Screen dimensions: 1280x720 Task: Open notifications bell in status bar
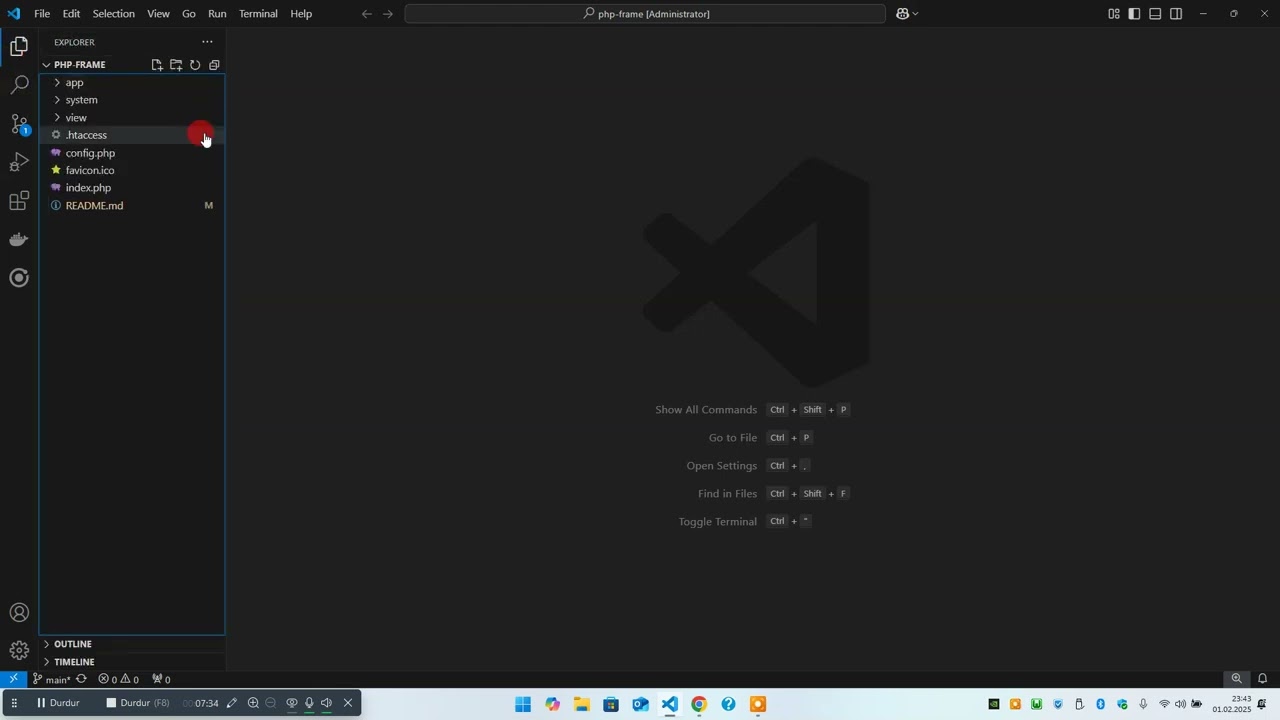point(1262,679)
